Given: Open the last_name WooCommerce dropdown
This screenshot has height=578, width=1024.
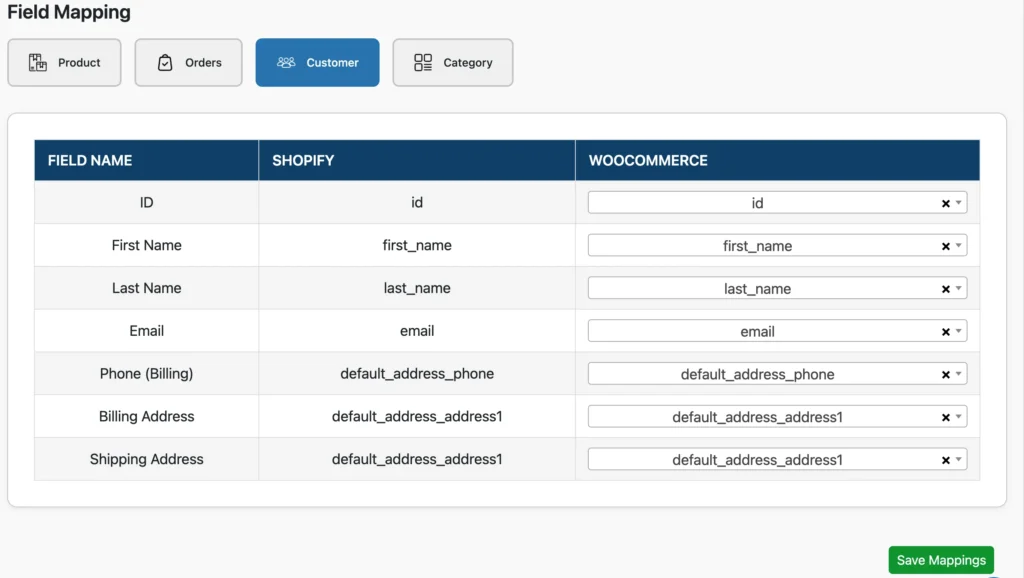Looking at the screenshot, I should [x=959, y=288].
